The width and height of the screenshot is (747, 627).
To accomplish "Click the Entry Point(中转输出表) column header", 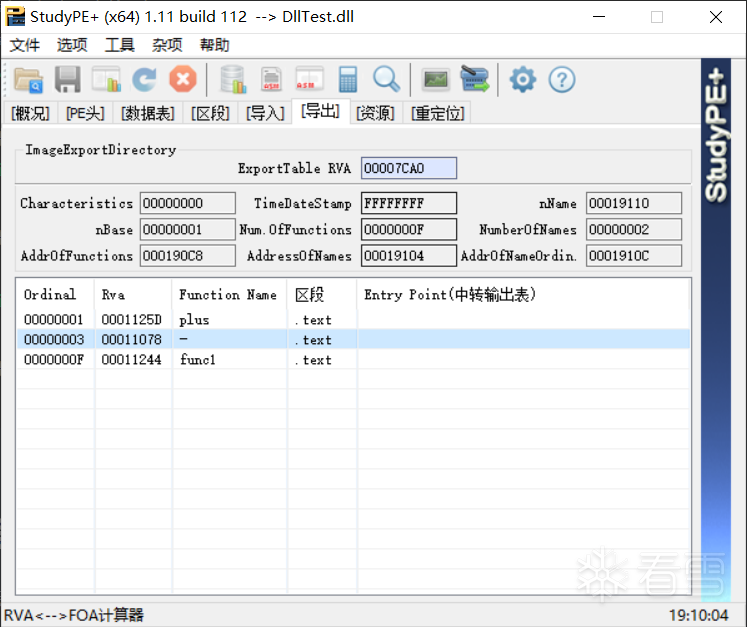I will [523, 295].
